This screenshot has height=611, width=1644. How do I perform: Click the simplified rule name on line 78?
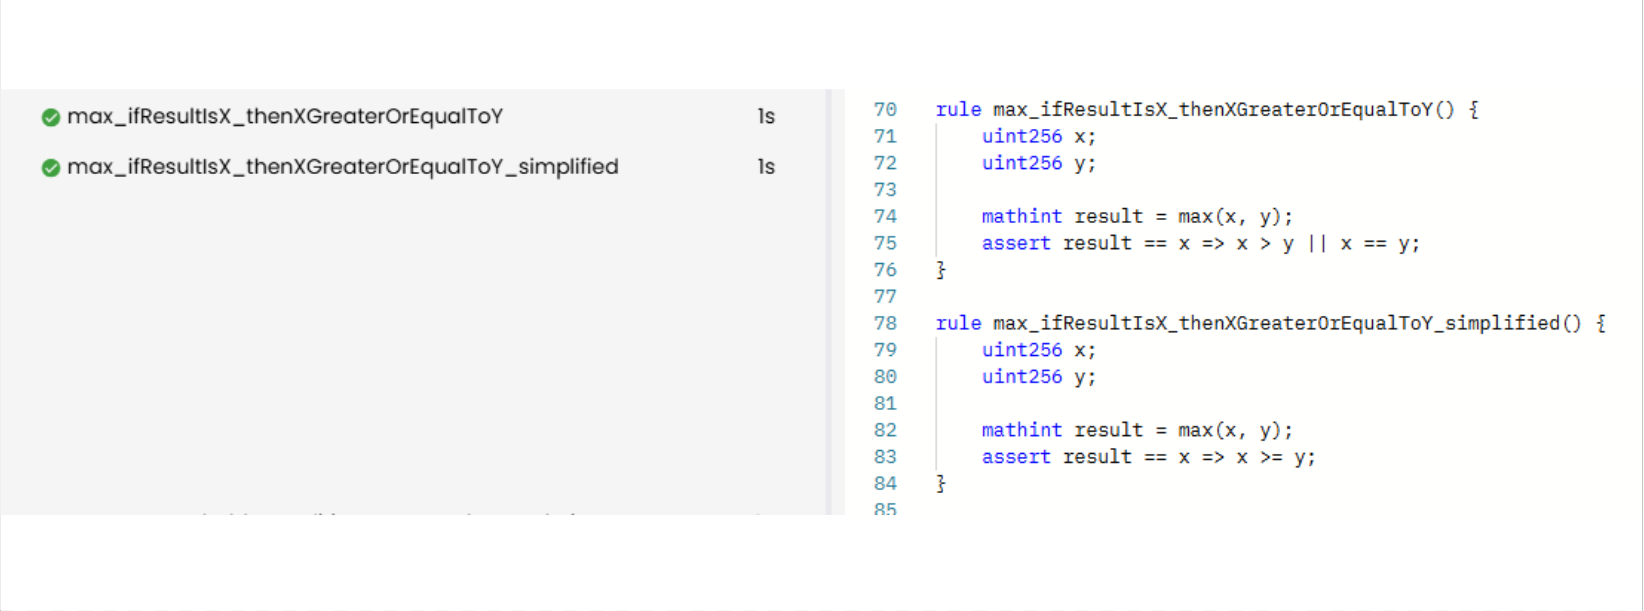[x=1276, y=324]
